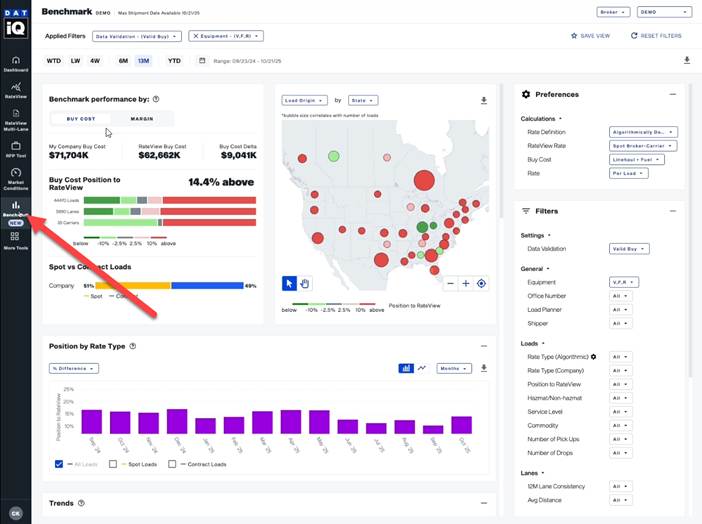Screen dimensions: 702x524
Task: Click the Save View button
Action: 590,36
